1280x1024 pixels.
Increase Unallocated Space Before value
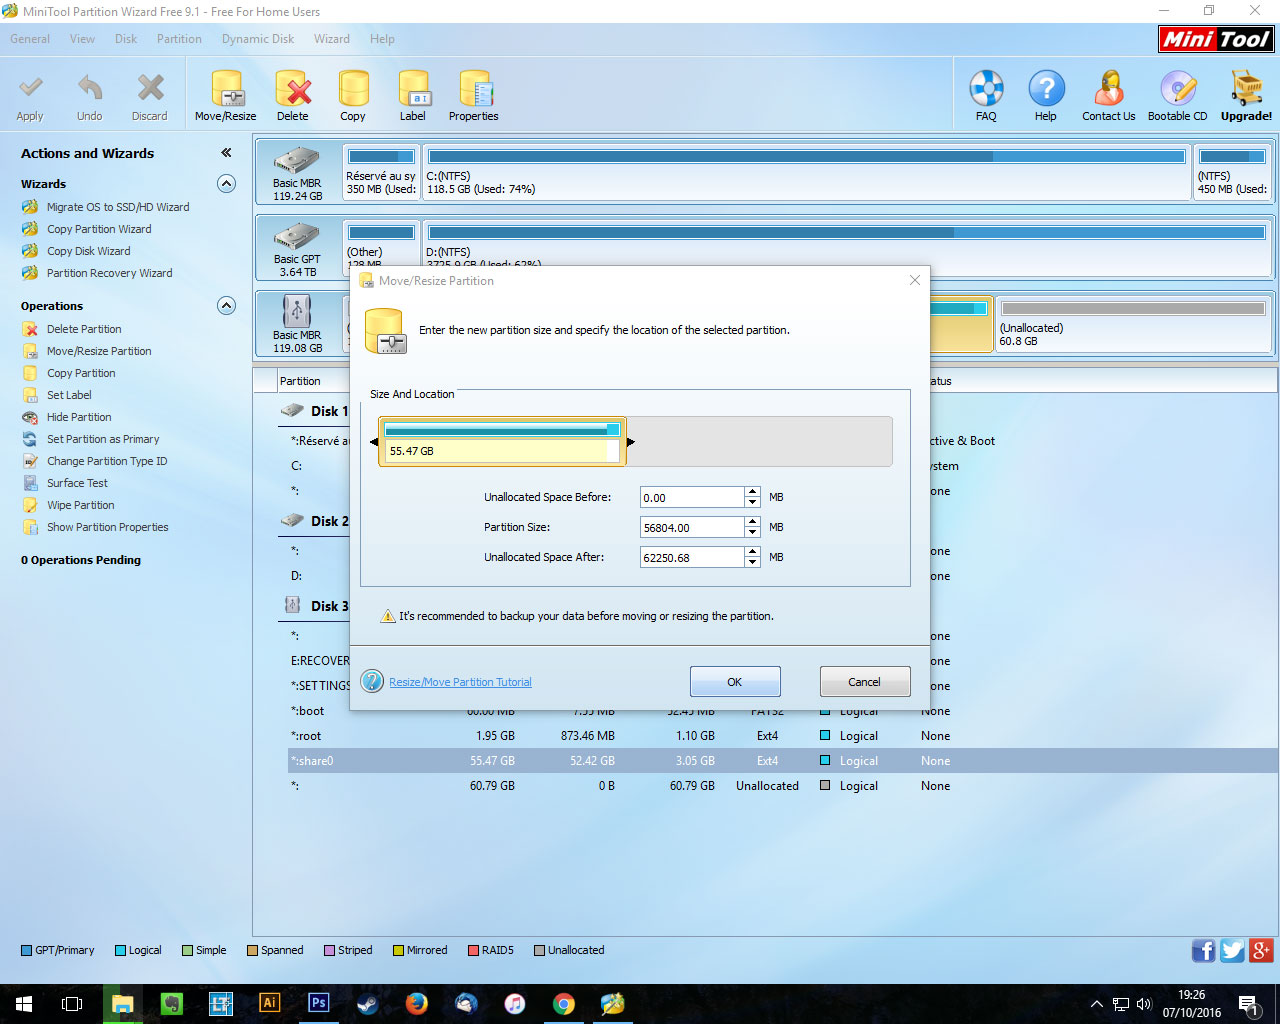pos(752,492)
